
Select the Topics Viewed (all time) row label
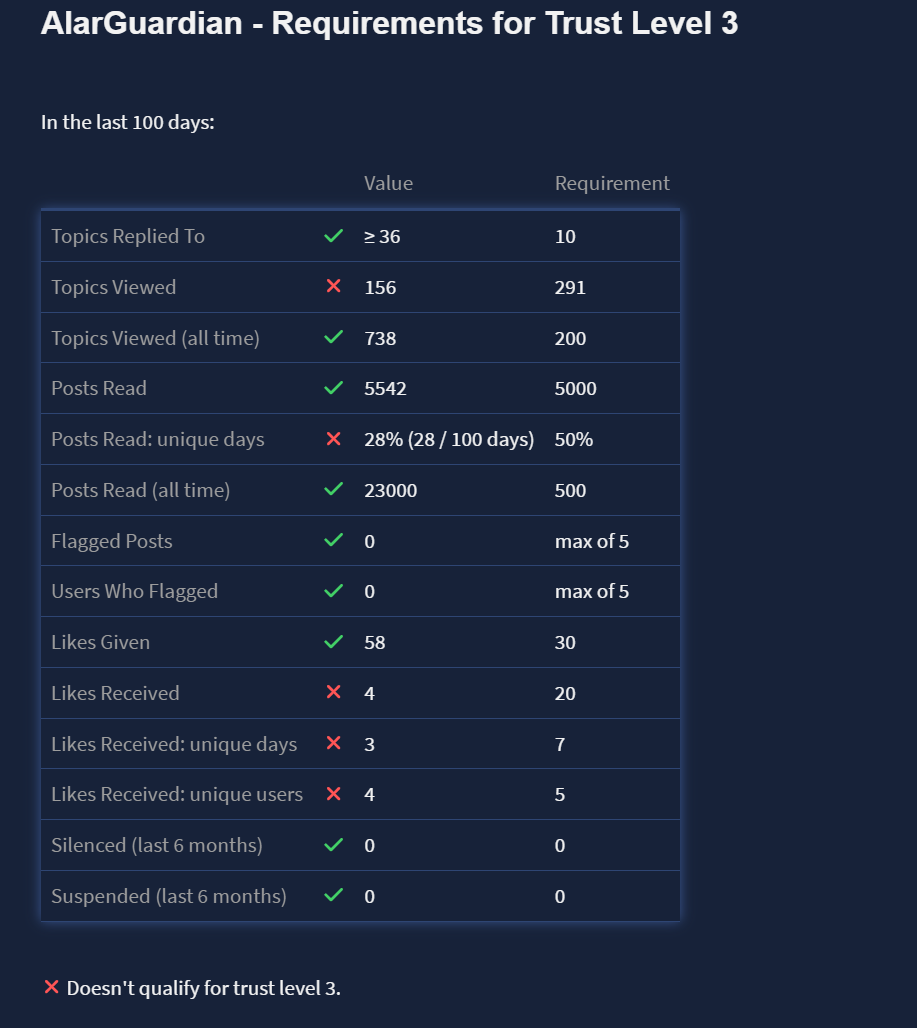(x=155, y=338)
